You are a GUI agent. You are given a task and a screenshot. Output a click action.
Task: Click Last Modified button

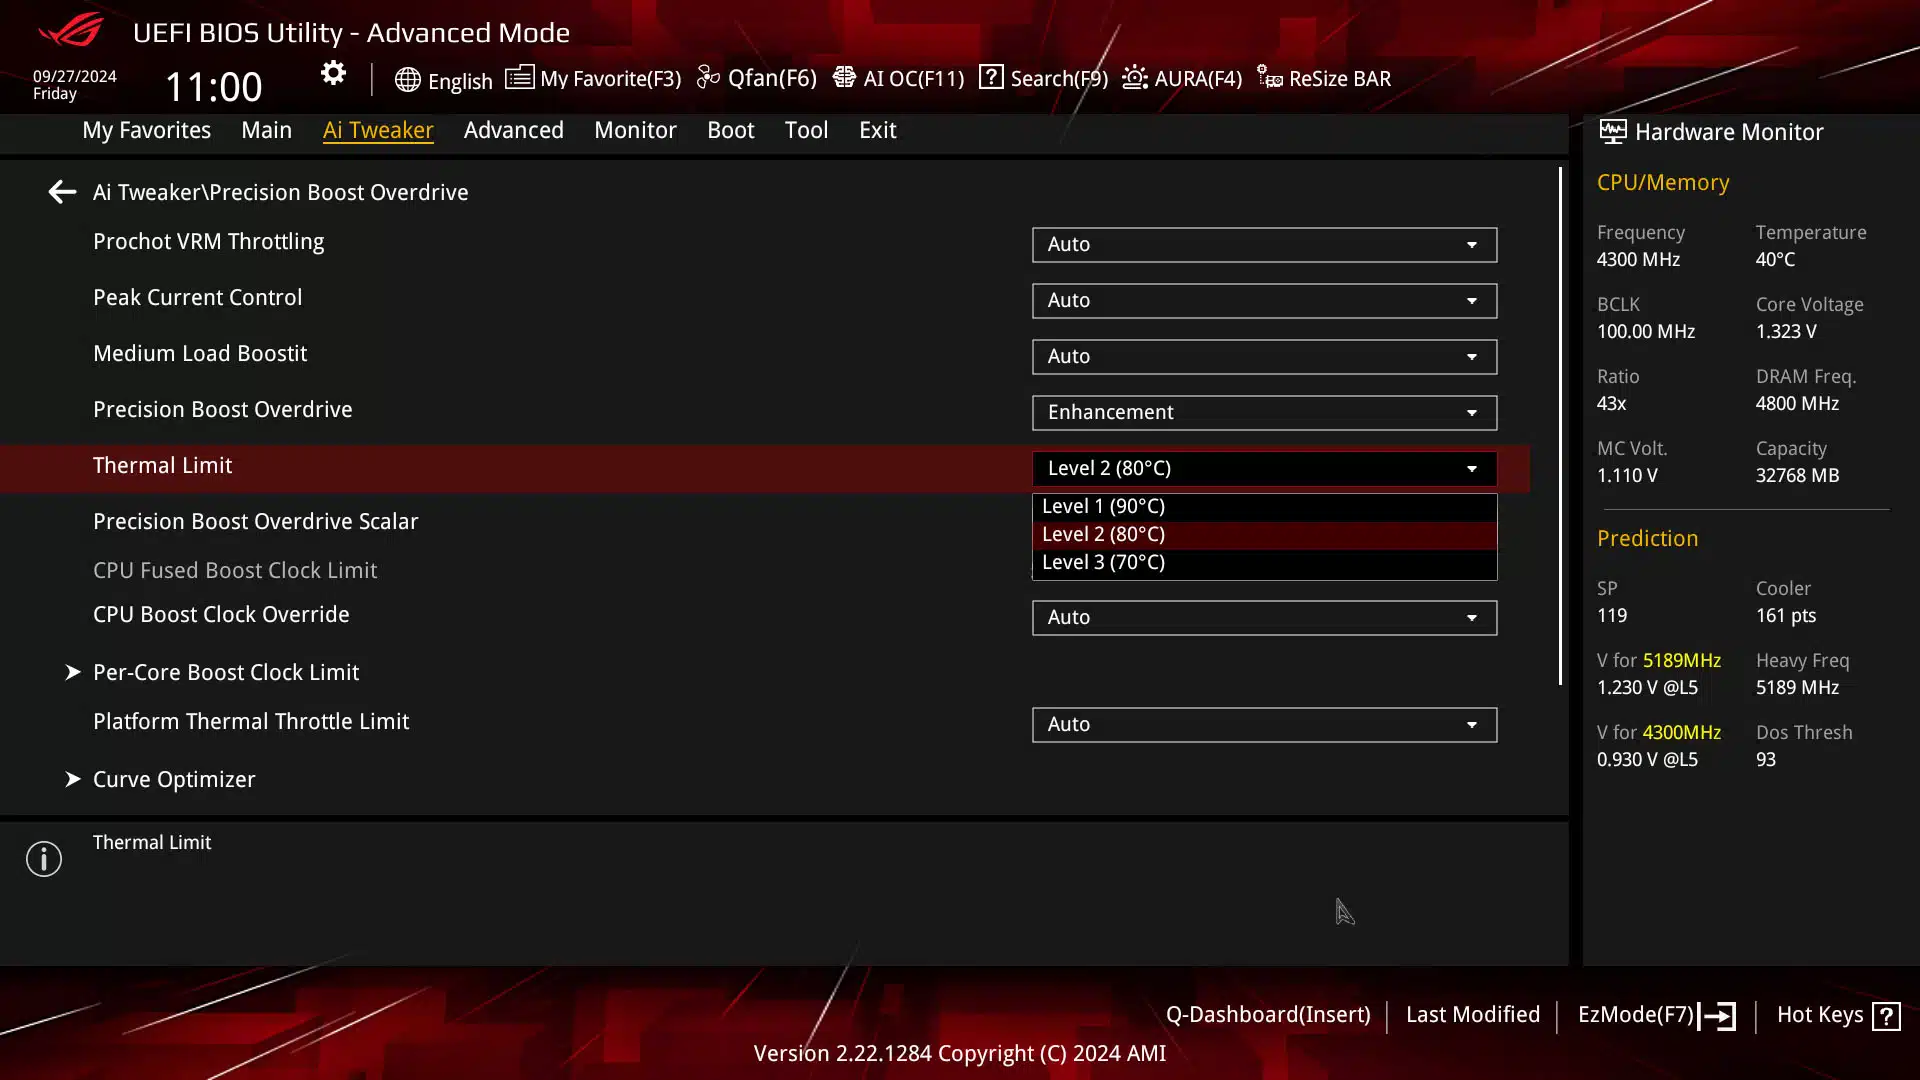tap(1473, 1015)
